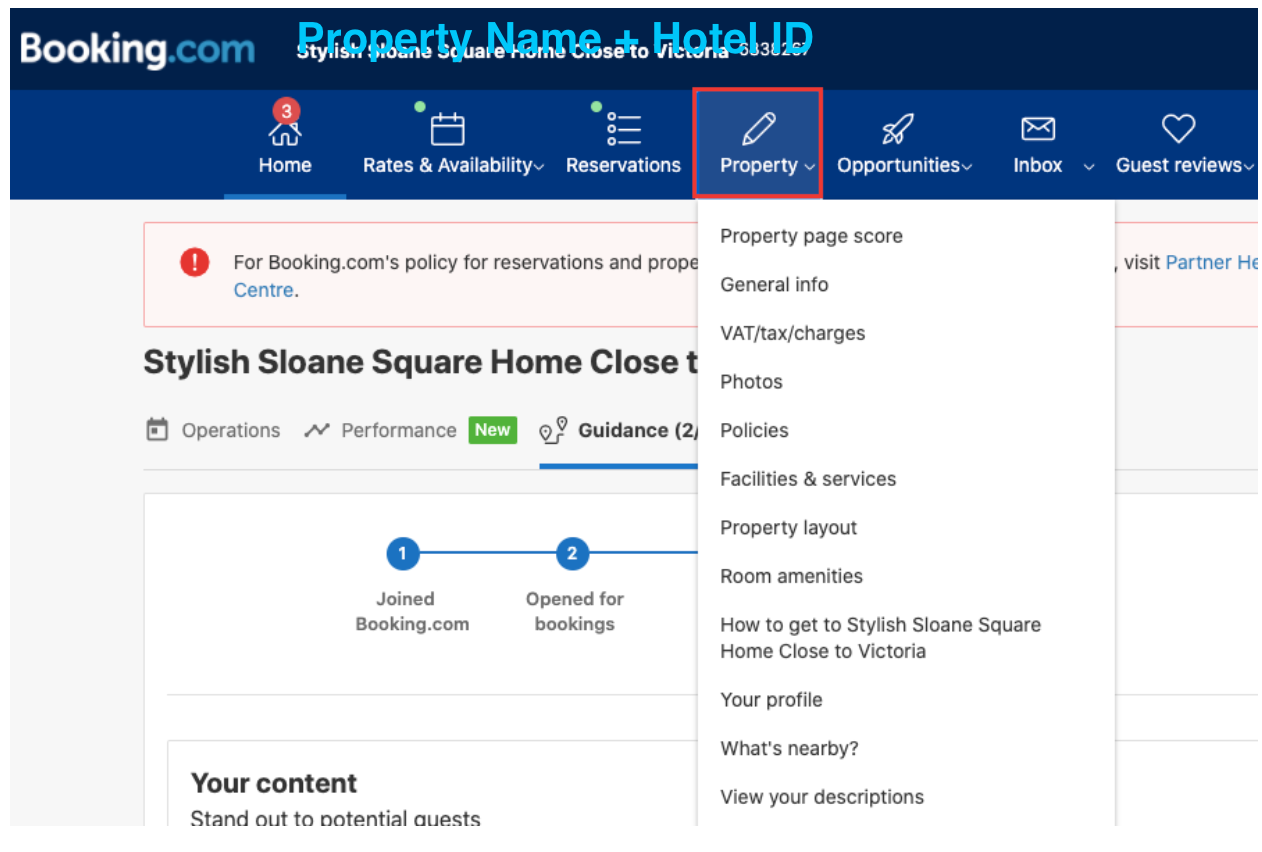
Task: Click step 1 Joined Booking.com circle
Action: (402, 553)
